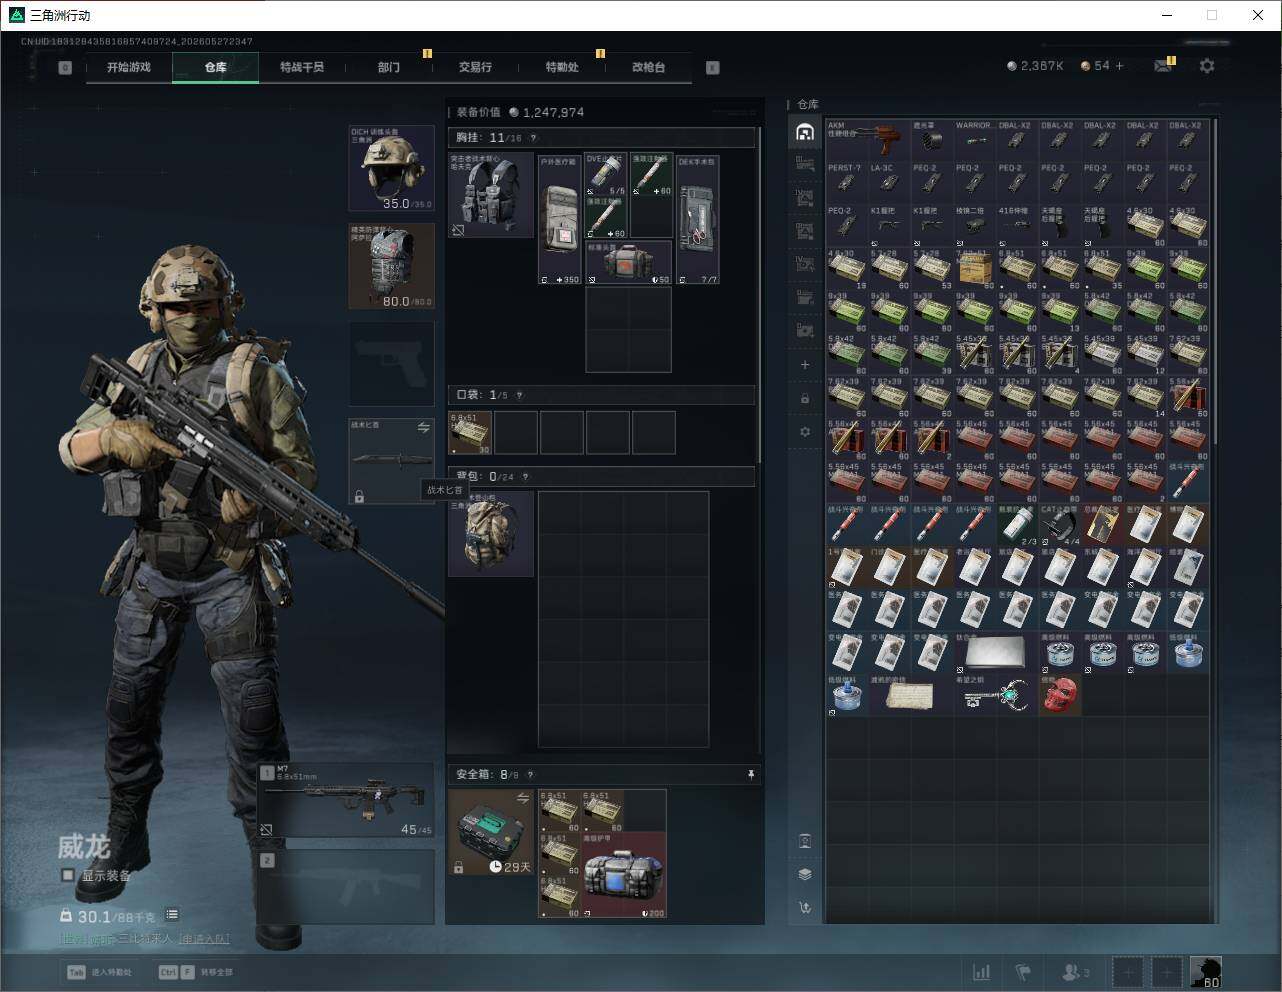Select the M7 rifle in weapon slot 1
This screenshot has width=1282, height=992.
[x=347, y=800]
